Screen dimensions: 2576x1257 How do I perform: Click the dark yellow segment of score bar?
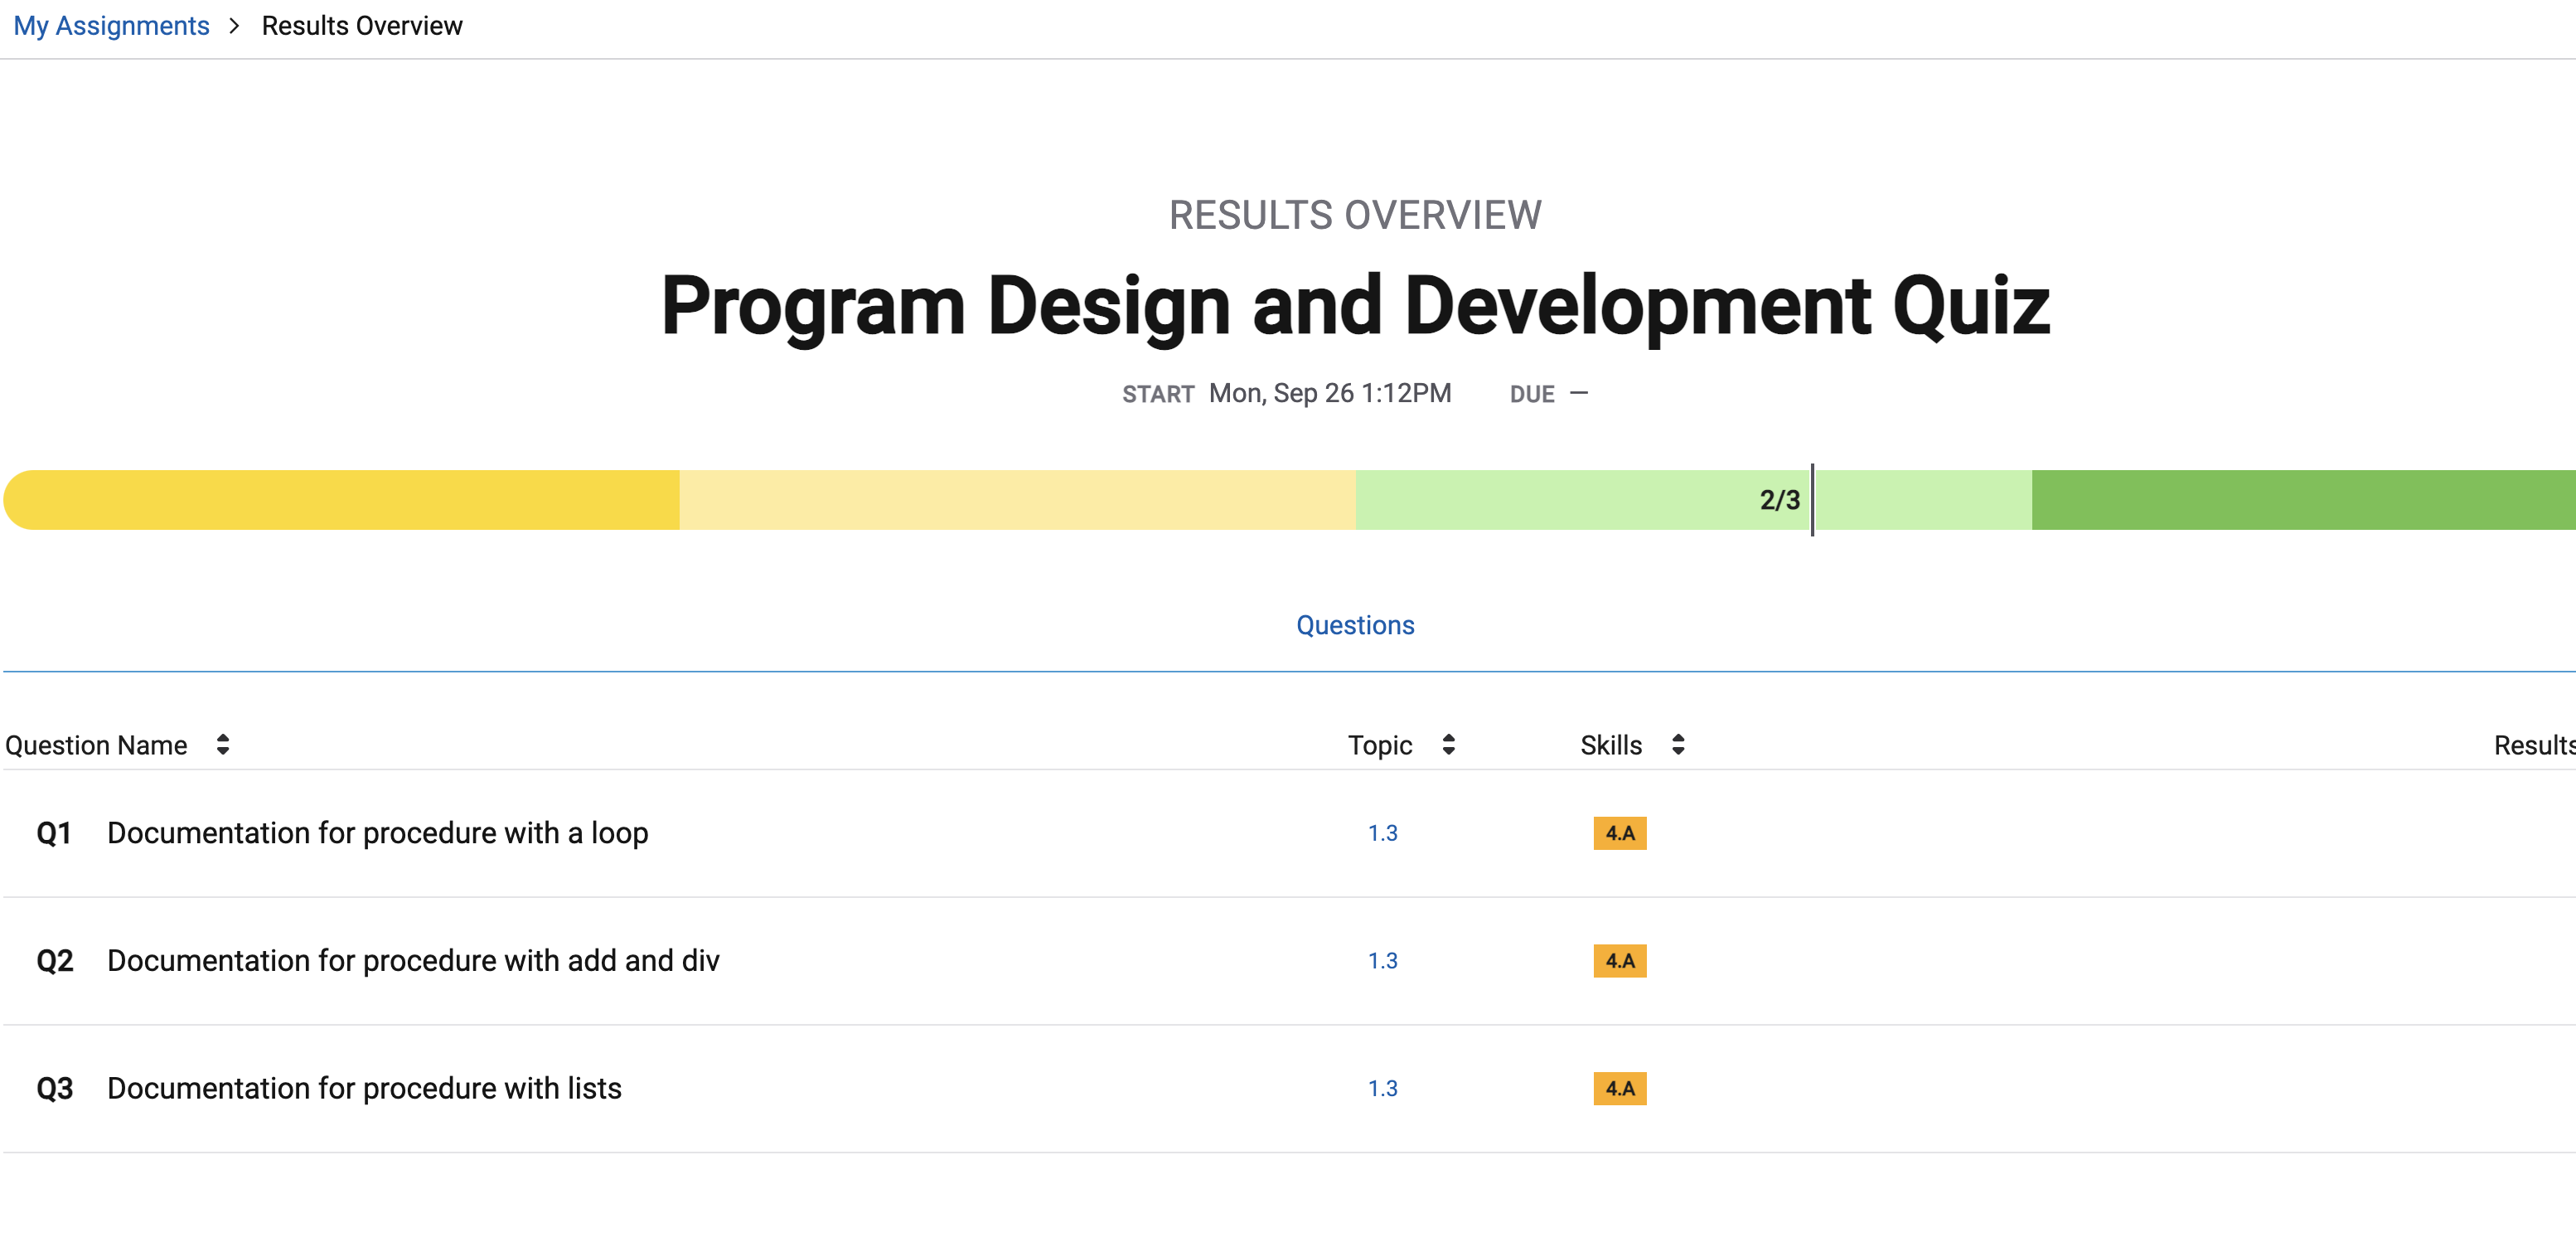pos(341,500)
